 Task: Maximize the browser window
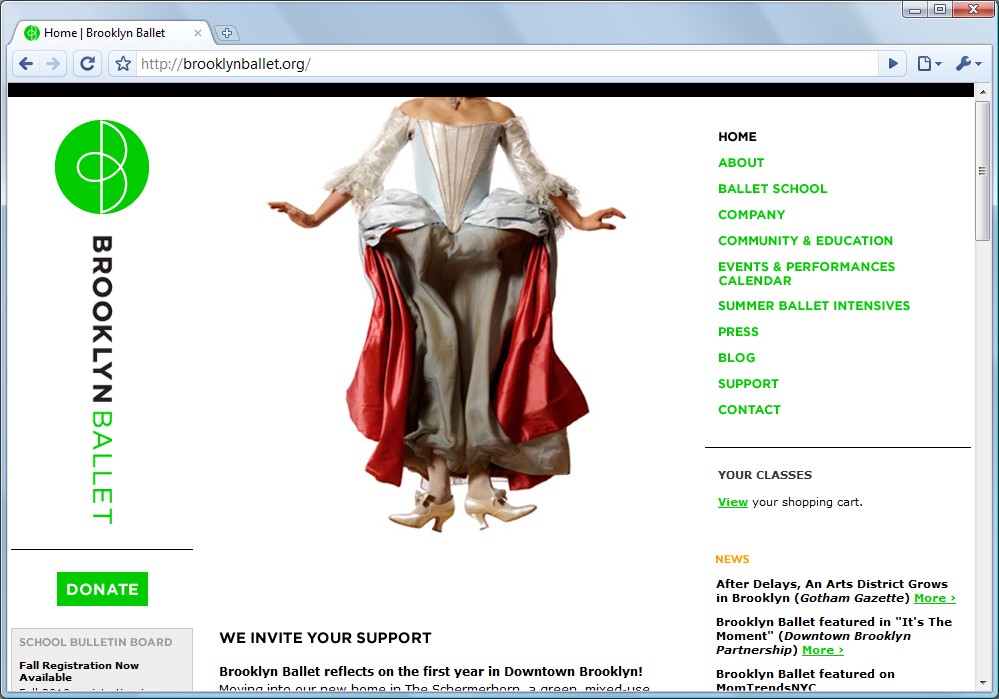[x=940, y=10]
